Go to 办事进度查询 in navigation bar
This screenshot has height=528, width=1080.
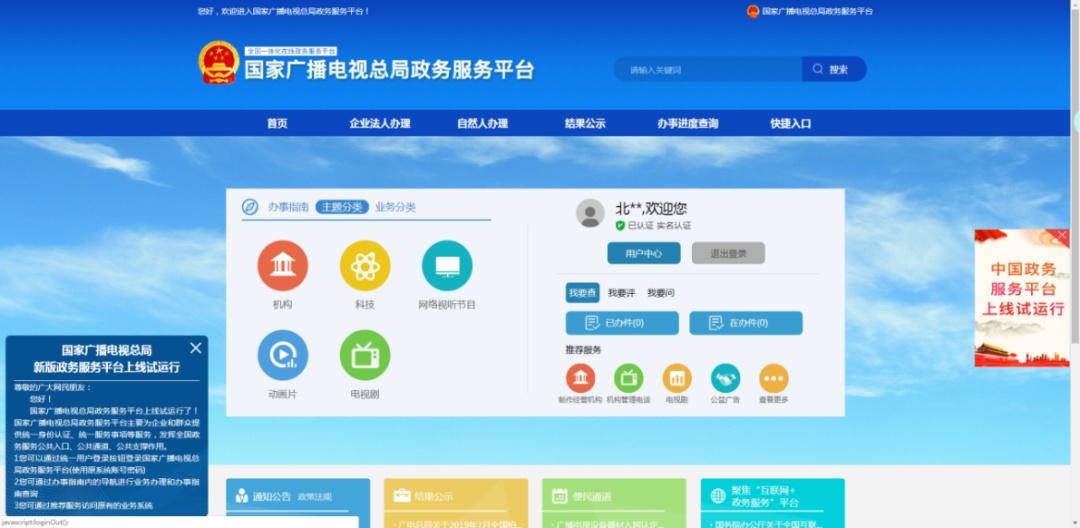(x=687, y=123)
